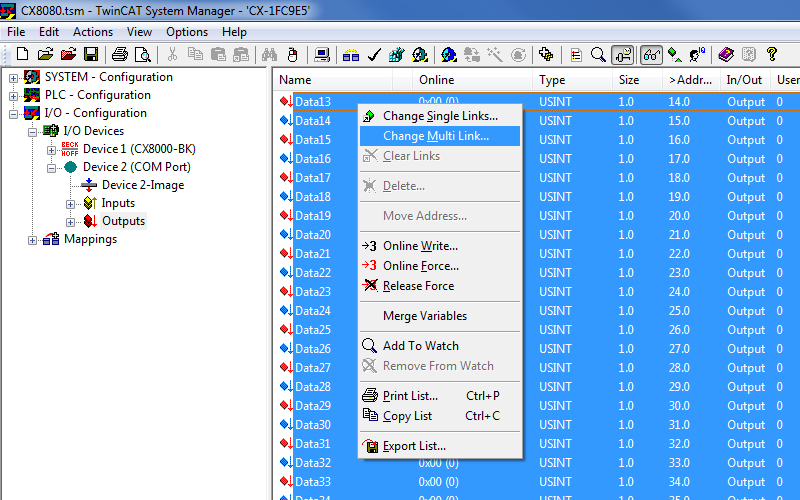Collapse the I/O - Configuration node
This screenshot has width=800, height=500.
click(13, 114)
